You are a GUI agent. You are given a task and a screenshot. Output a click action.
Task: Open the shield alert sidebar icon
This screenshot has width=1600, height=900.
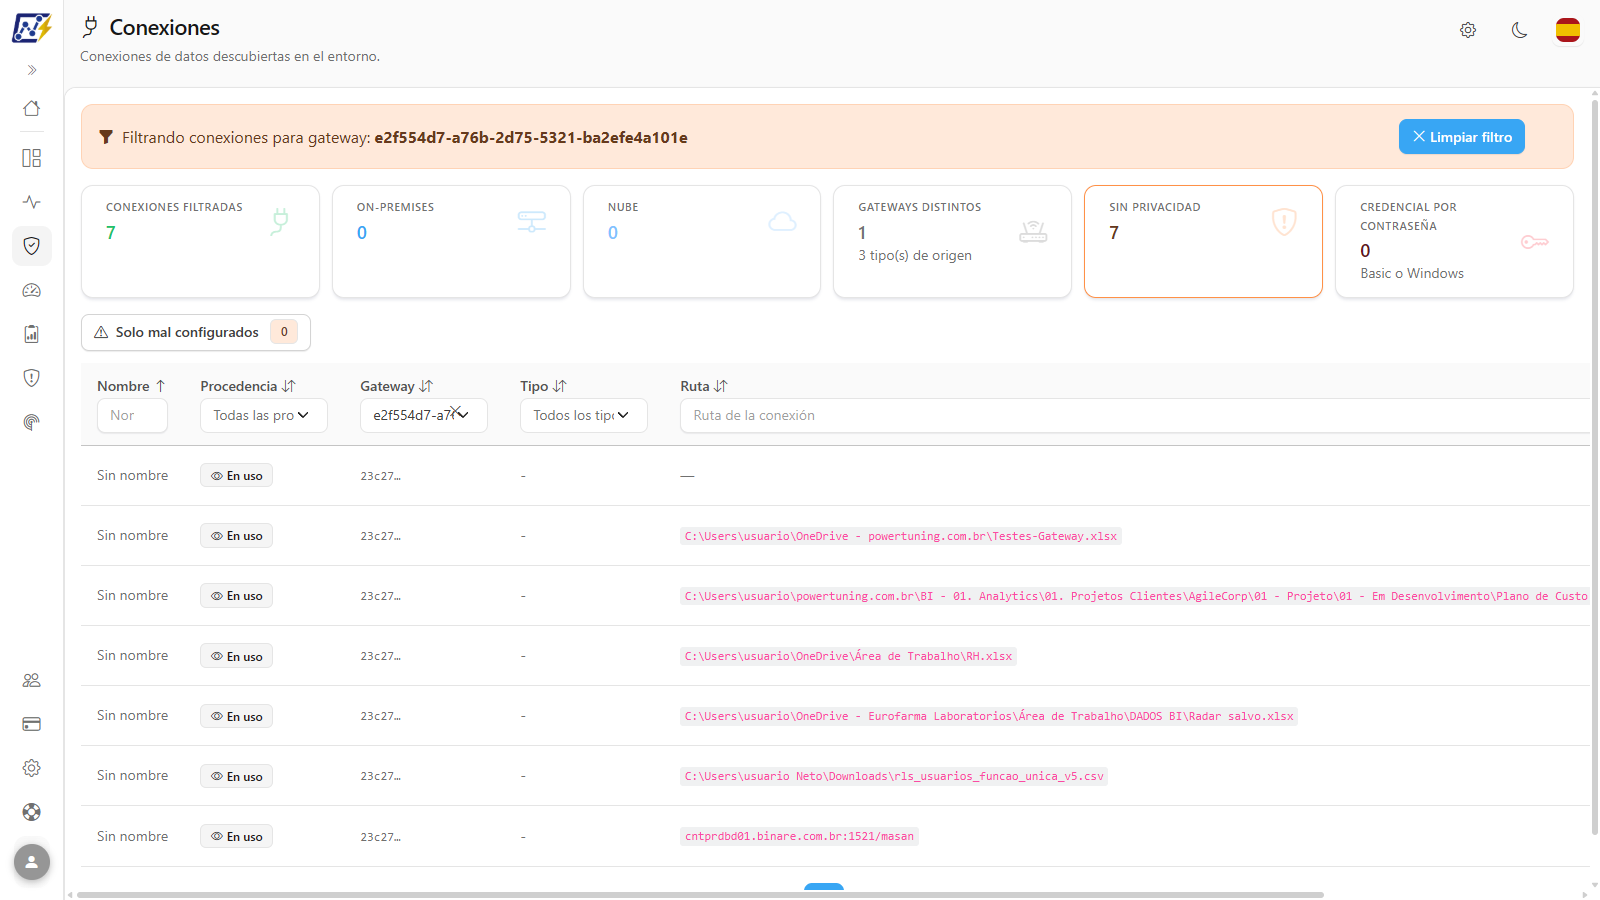[x=32, y=378]
